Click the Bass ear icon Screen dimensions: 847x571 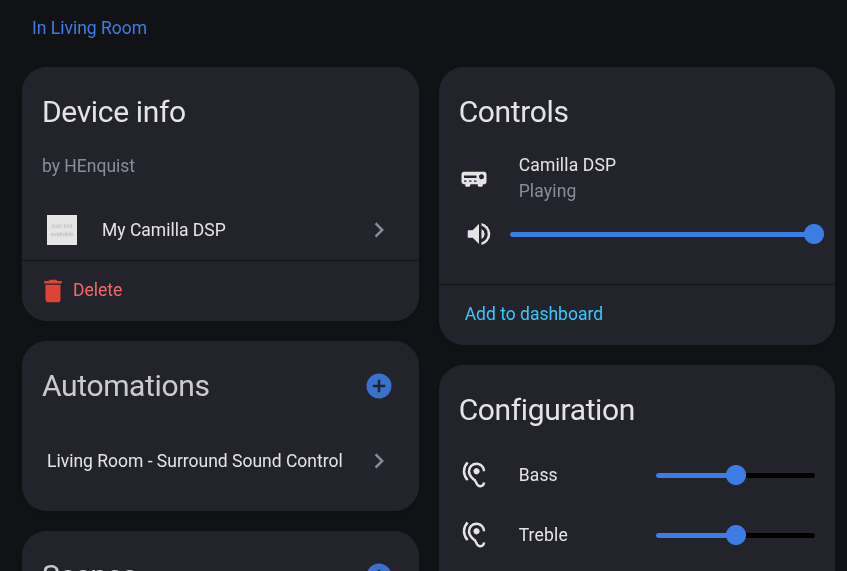[474, 475]
